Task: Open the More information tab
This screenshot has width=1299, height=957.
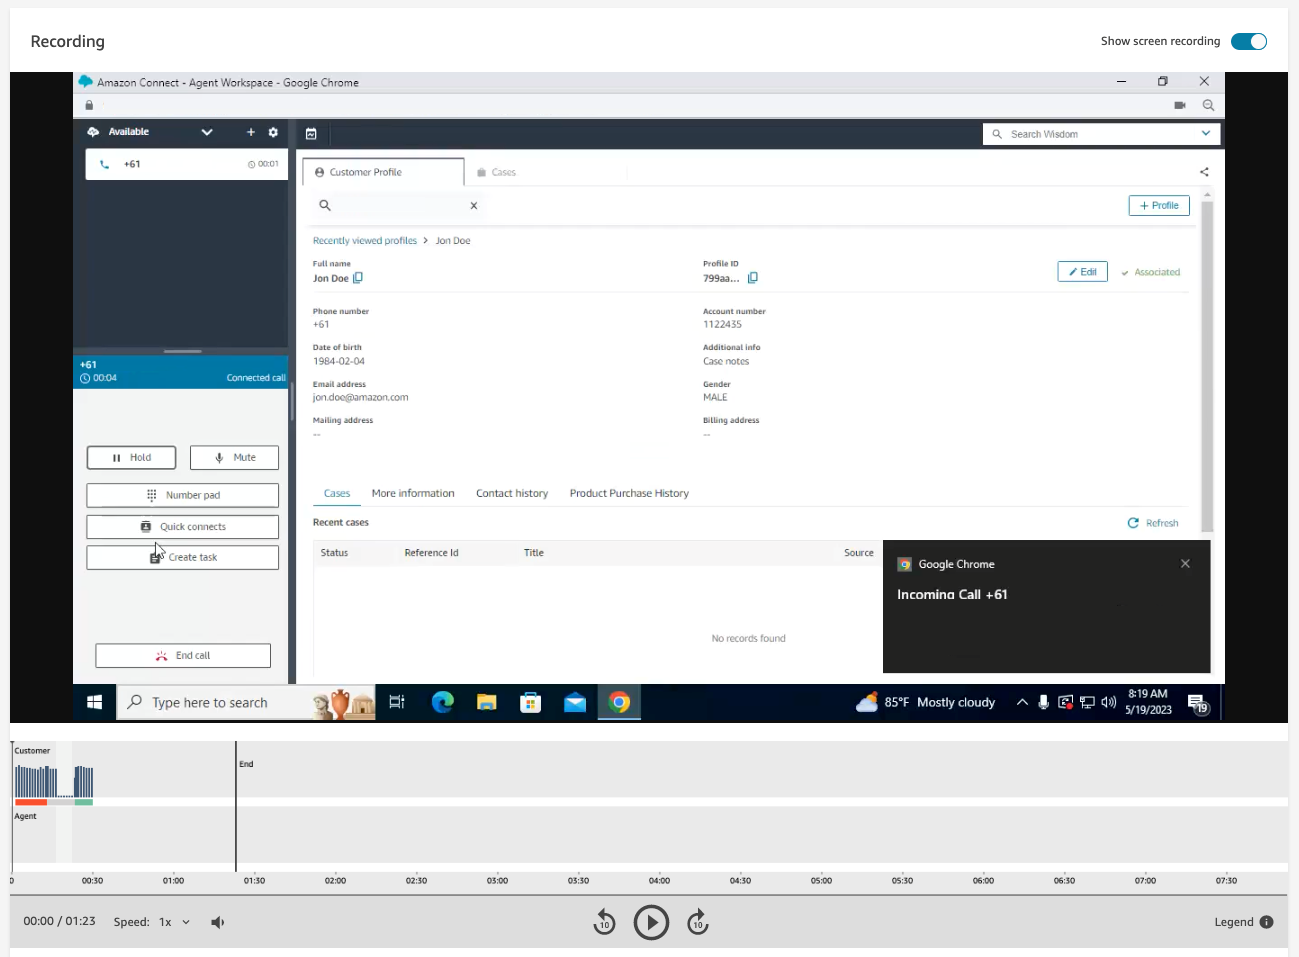Action: point(413,493)
